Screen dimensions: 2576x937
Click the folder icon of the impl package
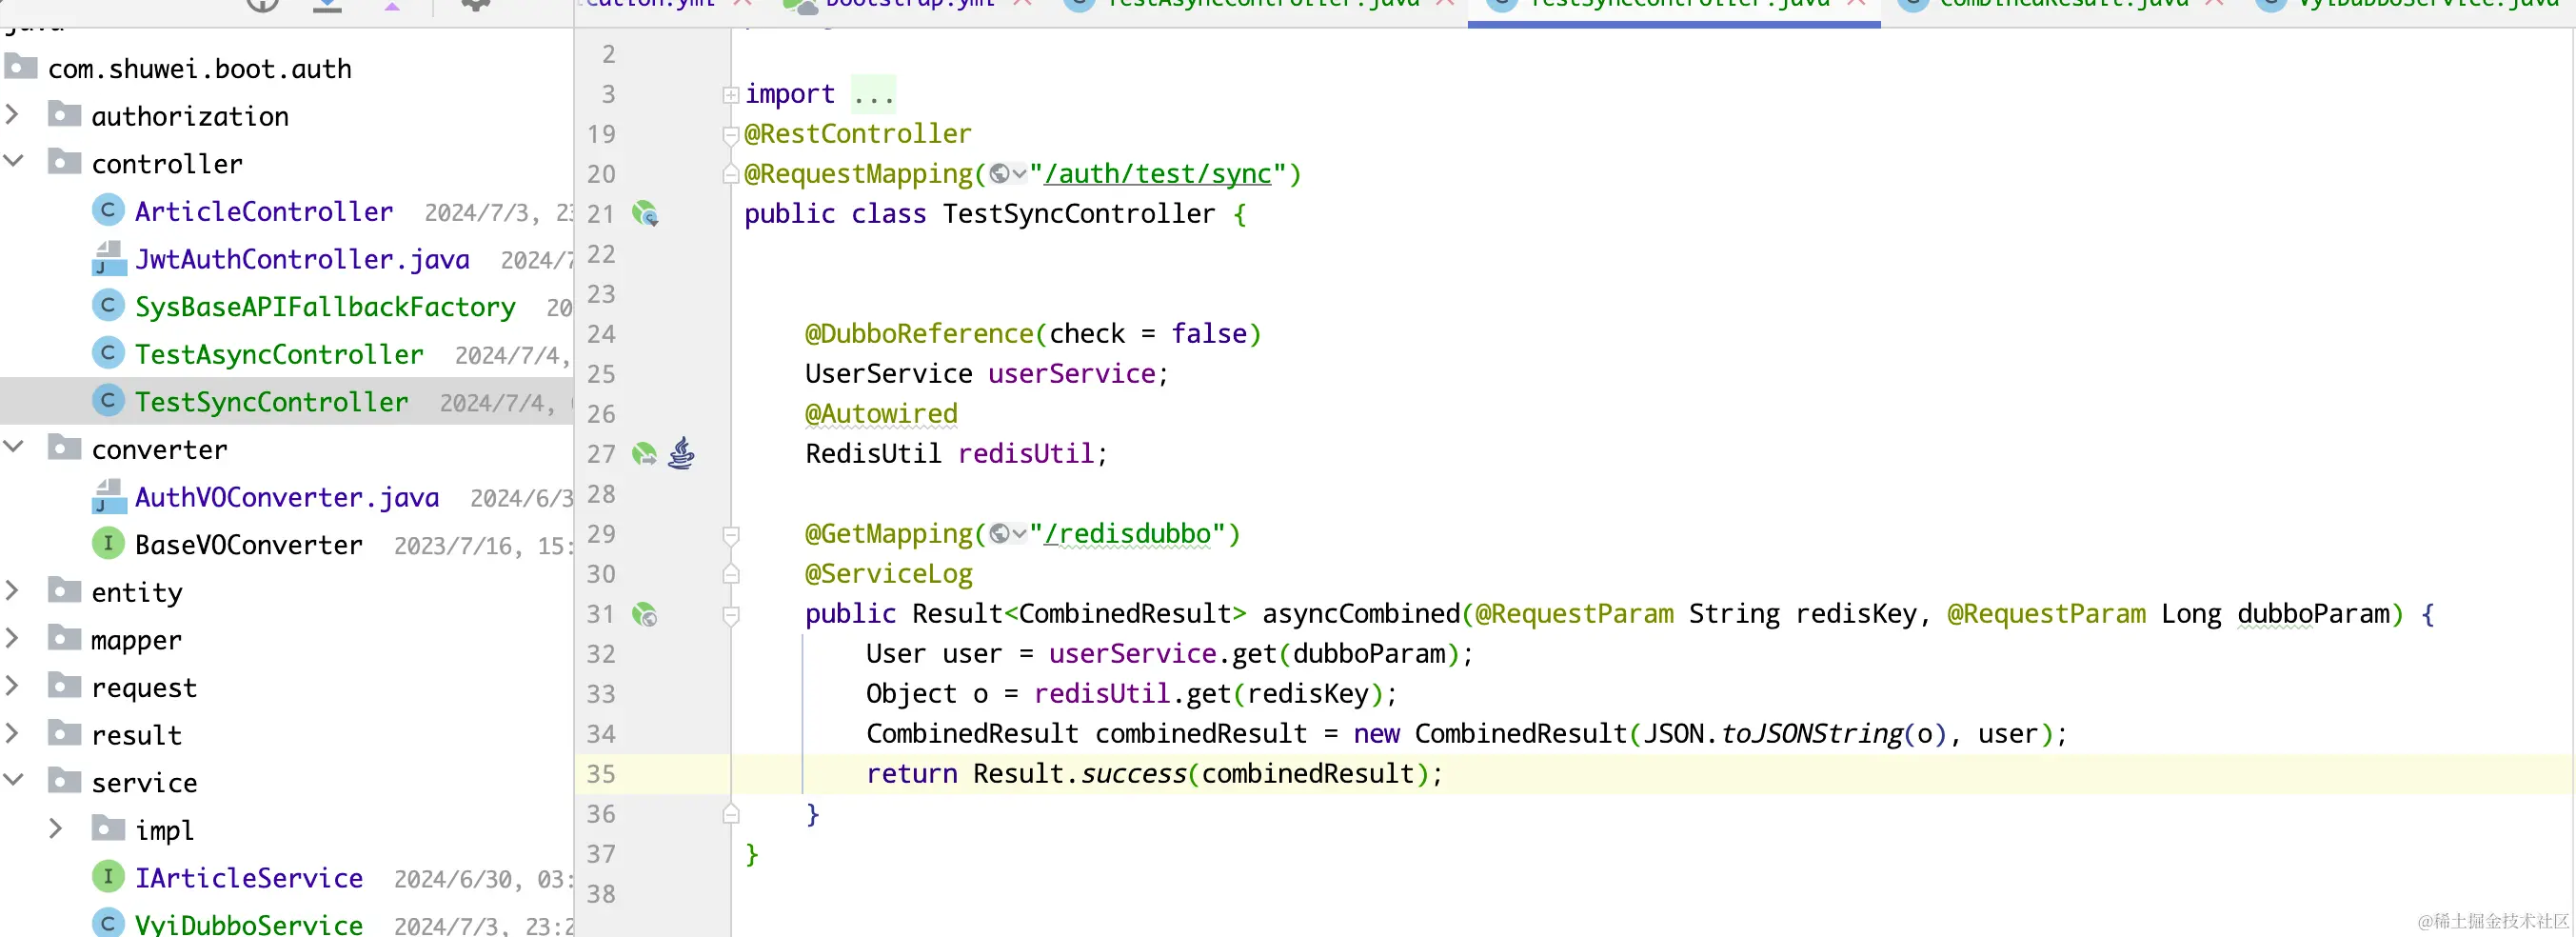(108, 828)
